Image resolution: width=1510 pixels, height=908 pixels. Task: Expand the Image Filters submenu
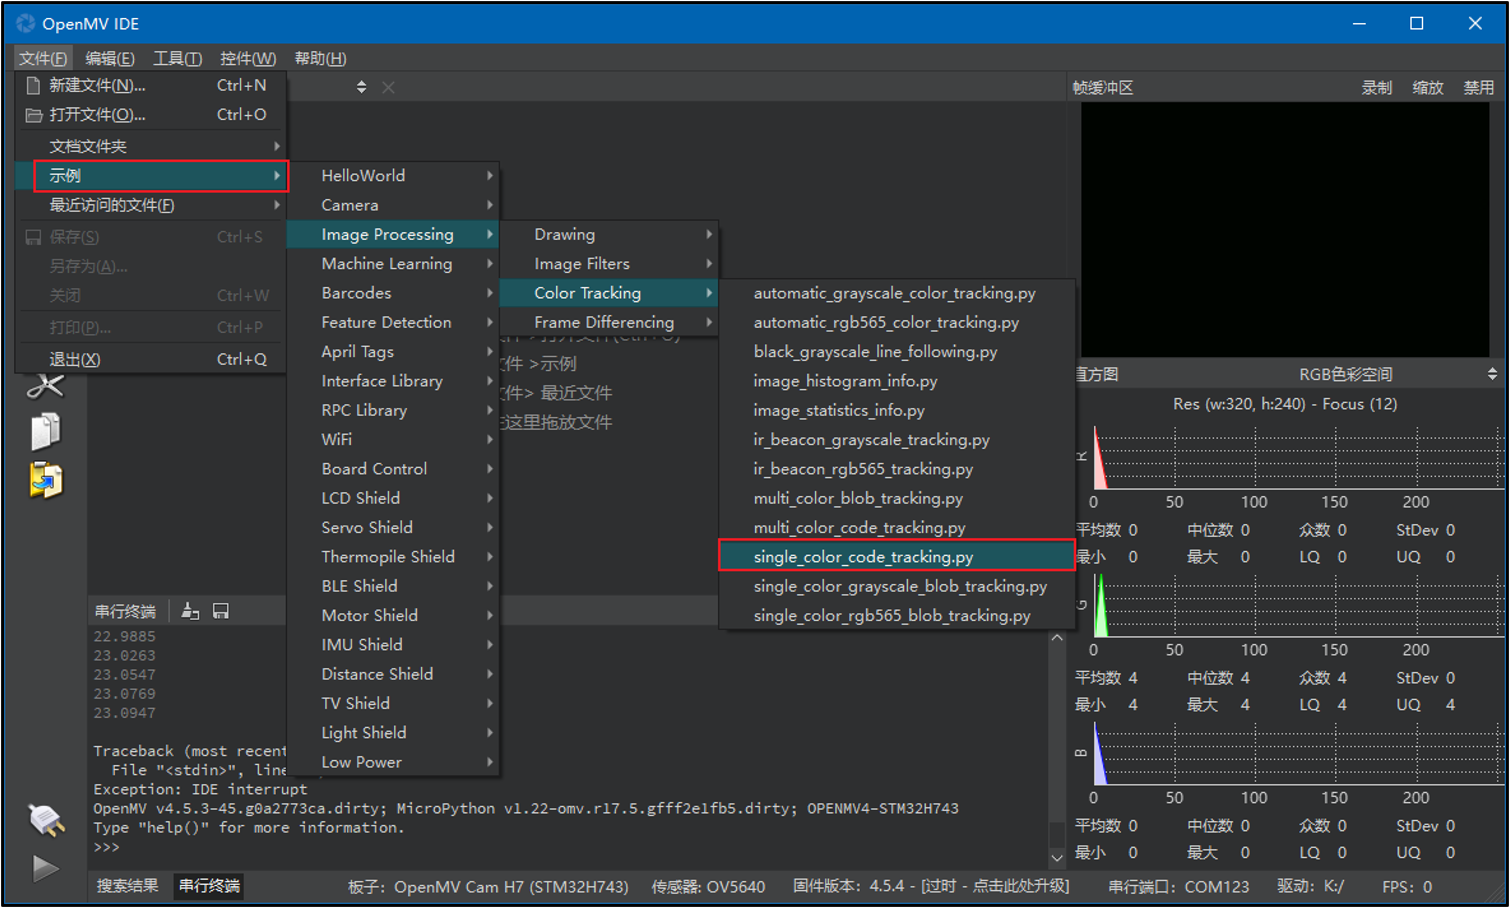[x=609, y=264]
